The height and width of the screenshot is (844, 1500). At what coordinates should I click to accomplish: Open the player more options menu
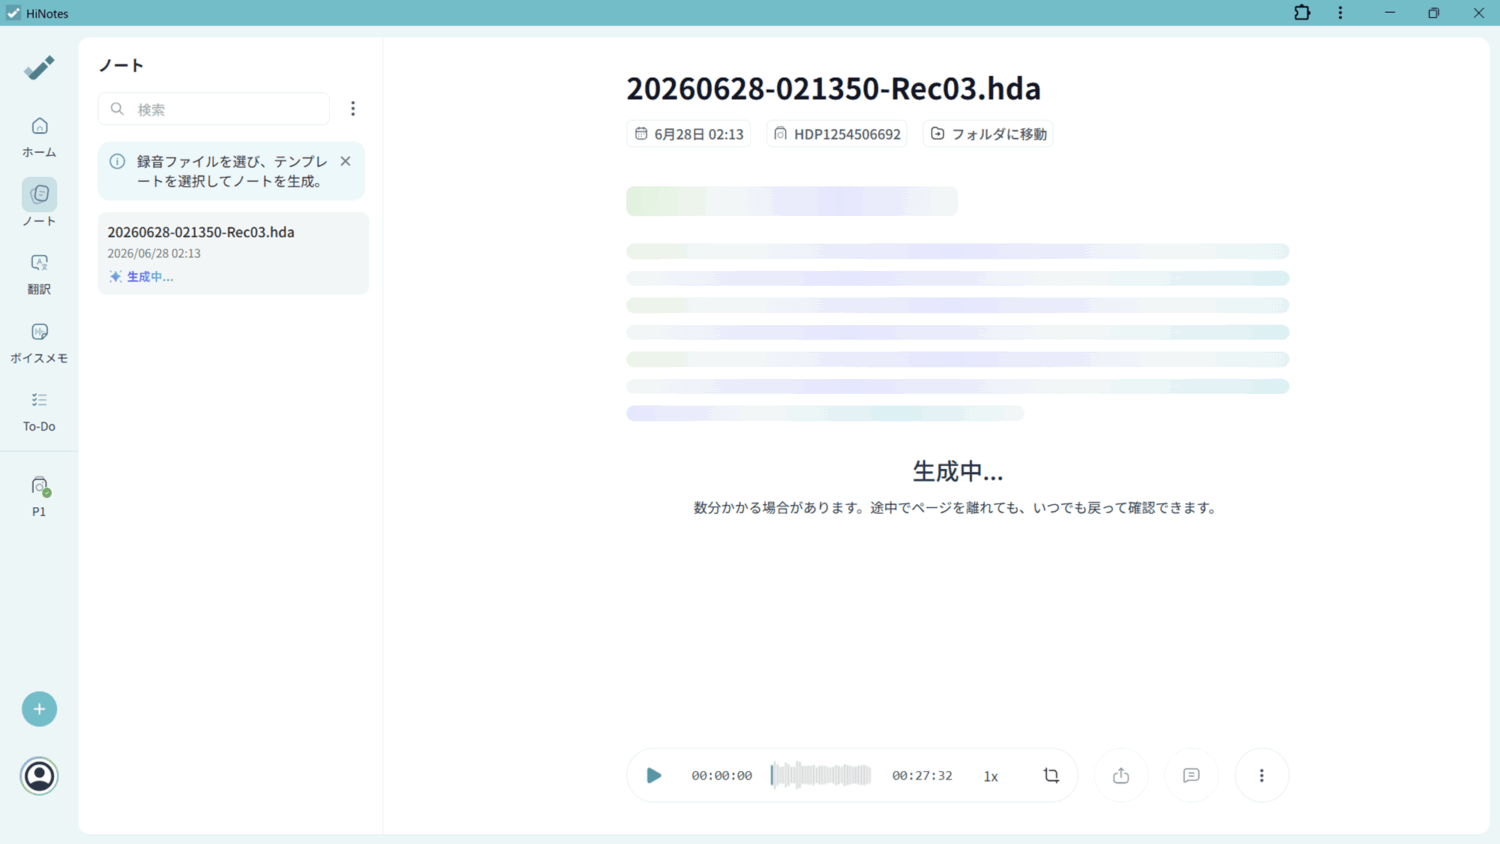pyautogui.click(x=1262, y=775)
